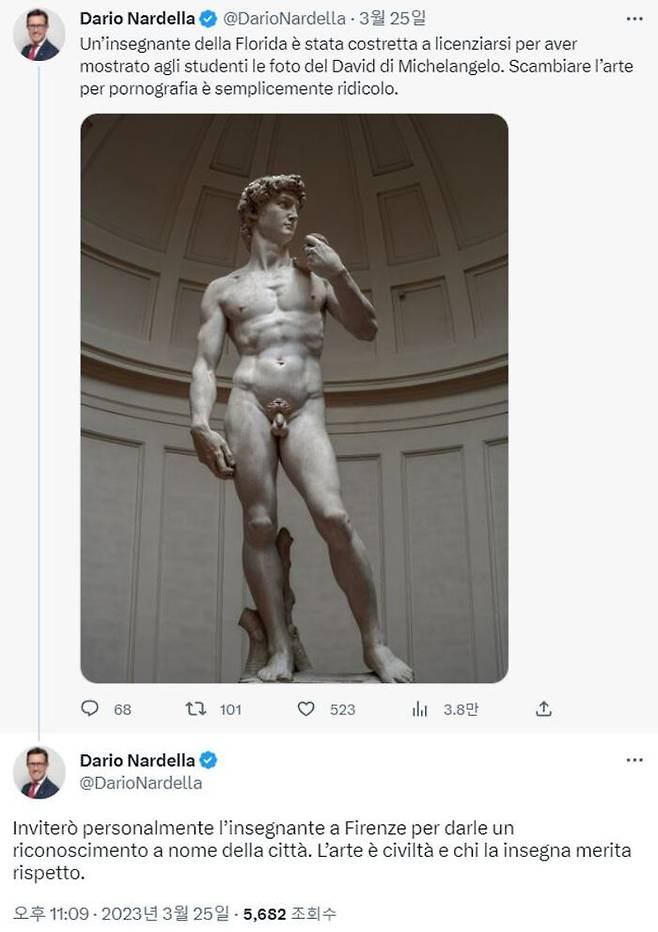Click the share upload icon
The image size is (658, 932).
(544, 709)
